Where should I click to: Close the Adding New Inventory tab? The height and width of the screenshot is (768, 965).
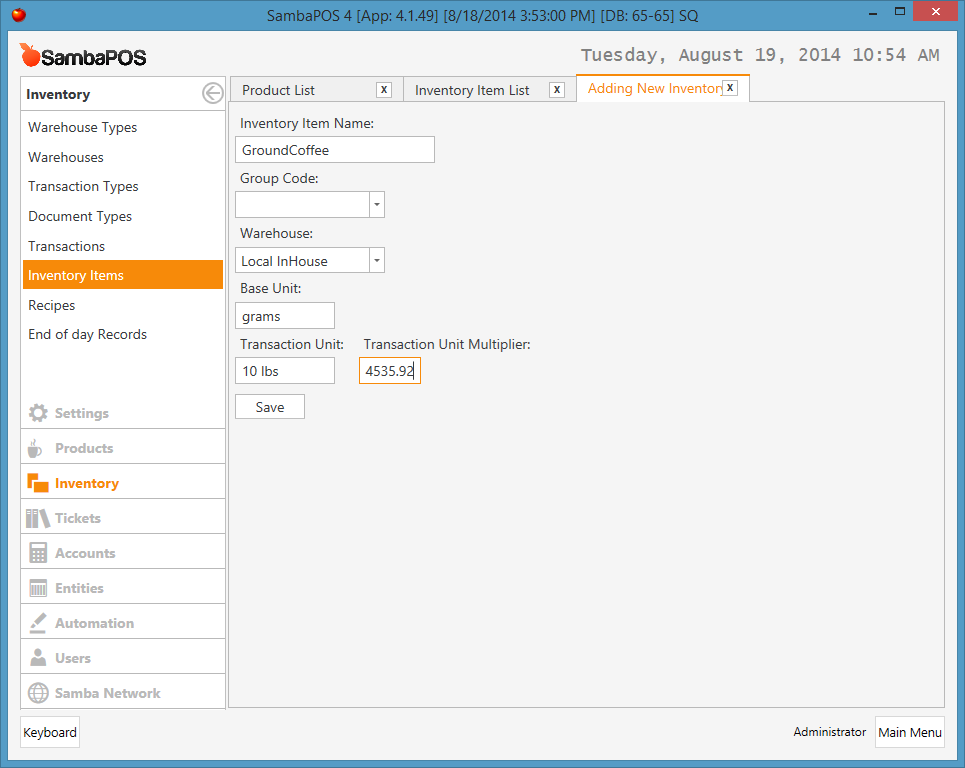[730, 88]
